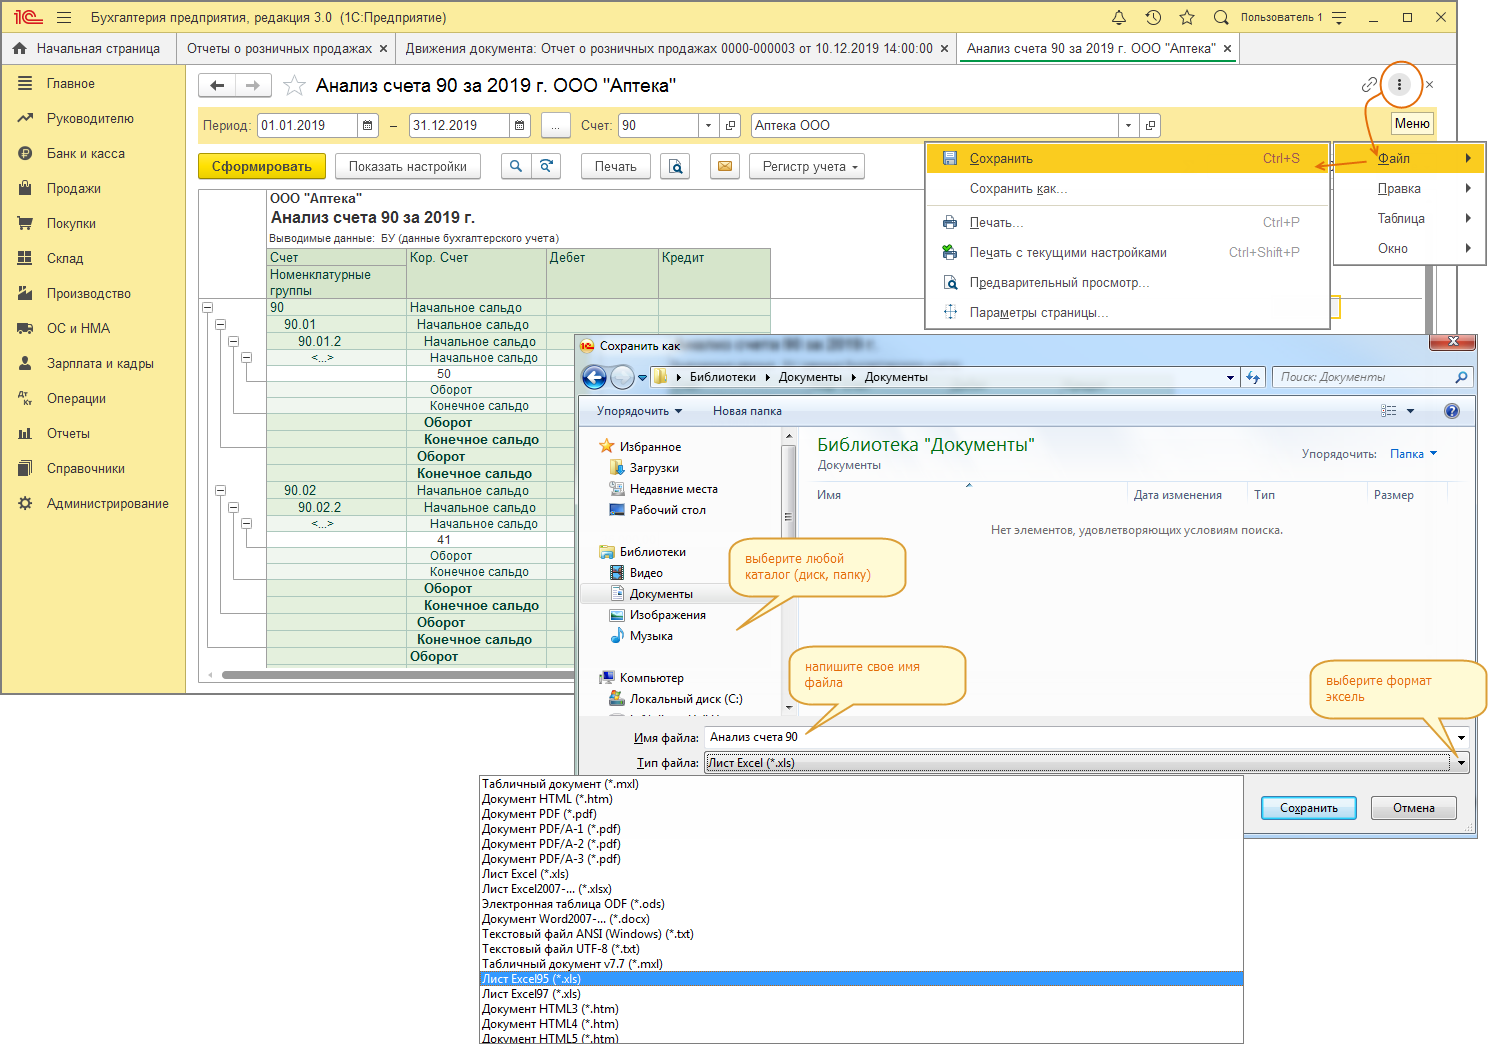Open Упорядочить dropdown in Save As dialog
This screenshot has height=1045, width=1488.
point(639,411)
